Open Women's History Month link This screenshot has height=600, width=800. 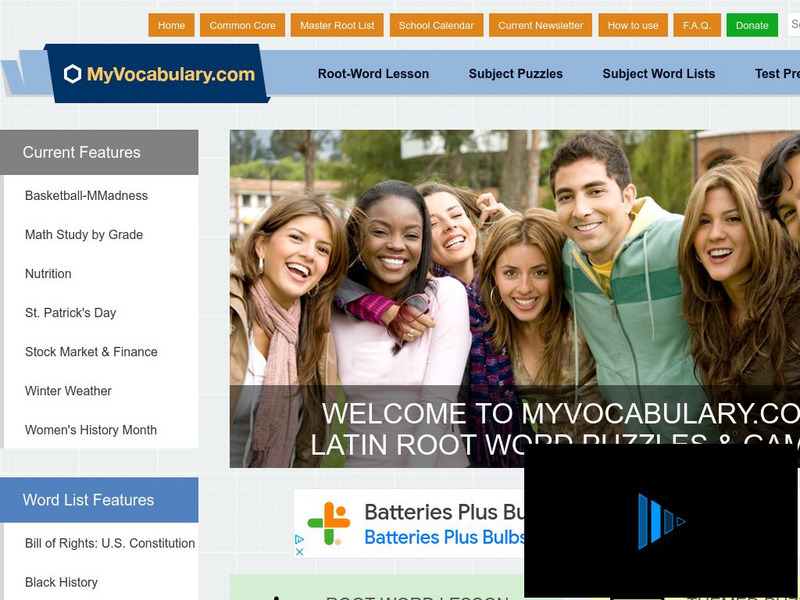91,430
